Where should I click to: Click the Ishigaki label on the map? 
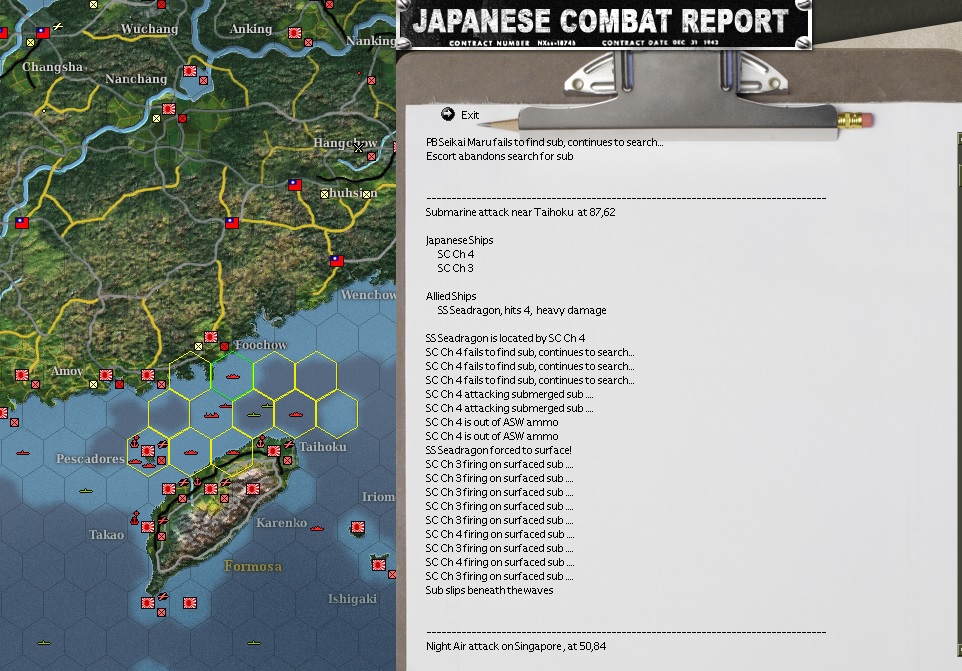(x=352, y=599)
